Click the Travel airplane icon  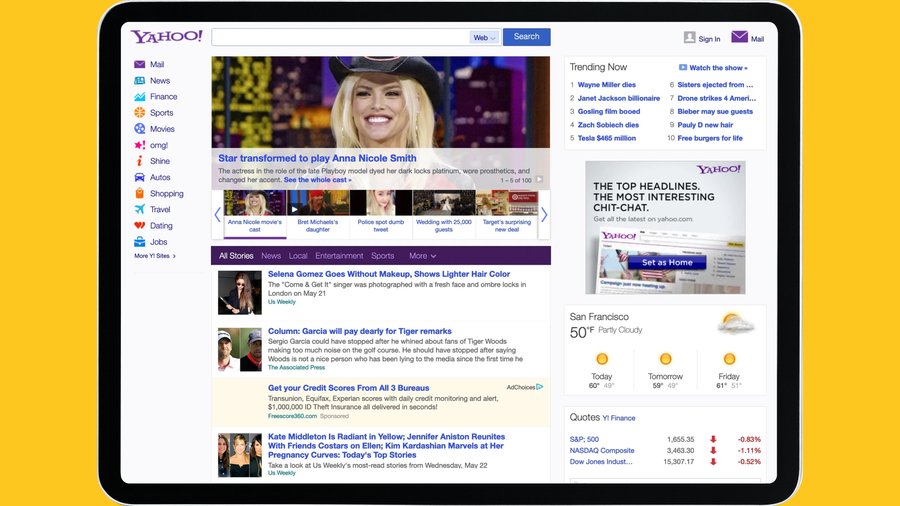[139, 210]
